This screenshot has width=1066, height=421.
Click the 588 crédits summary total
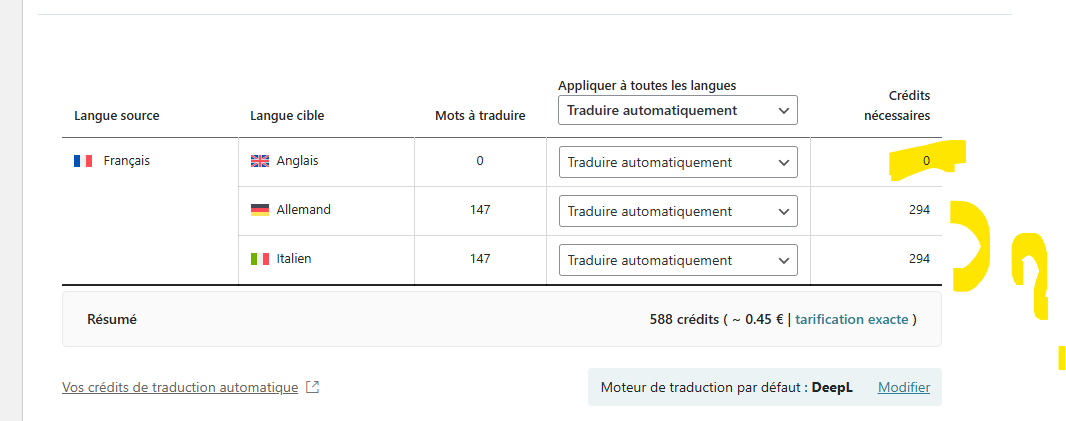684,320
